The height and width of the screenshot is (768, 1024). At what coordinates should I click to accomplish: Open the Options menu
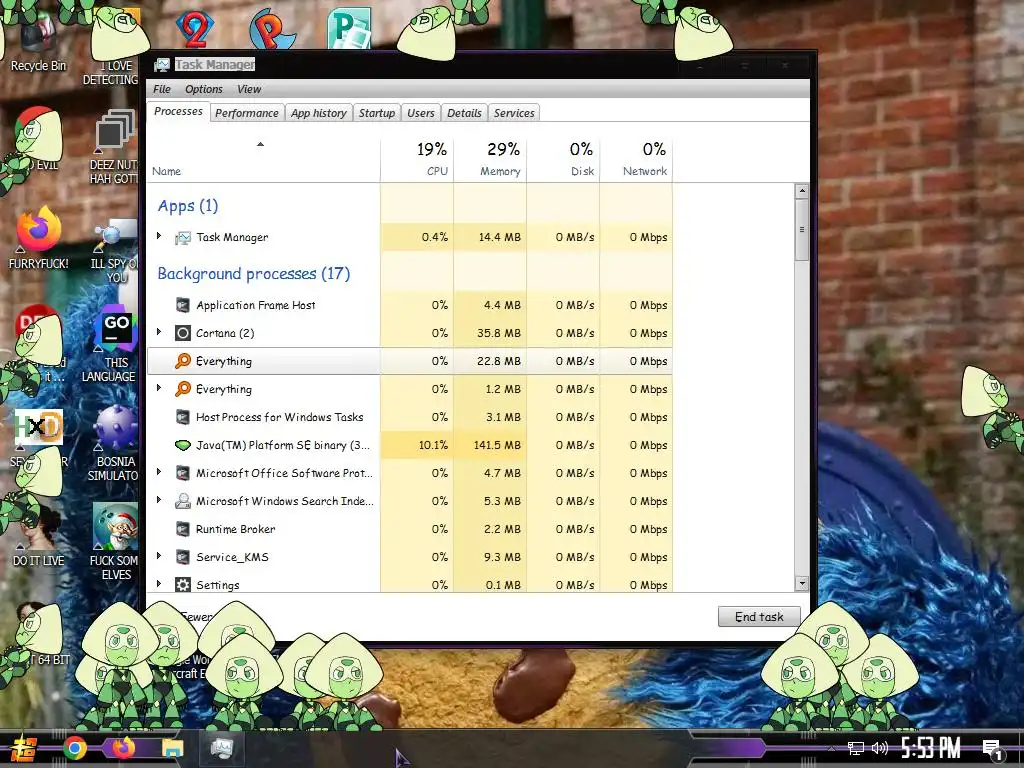tap(204, 89)
